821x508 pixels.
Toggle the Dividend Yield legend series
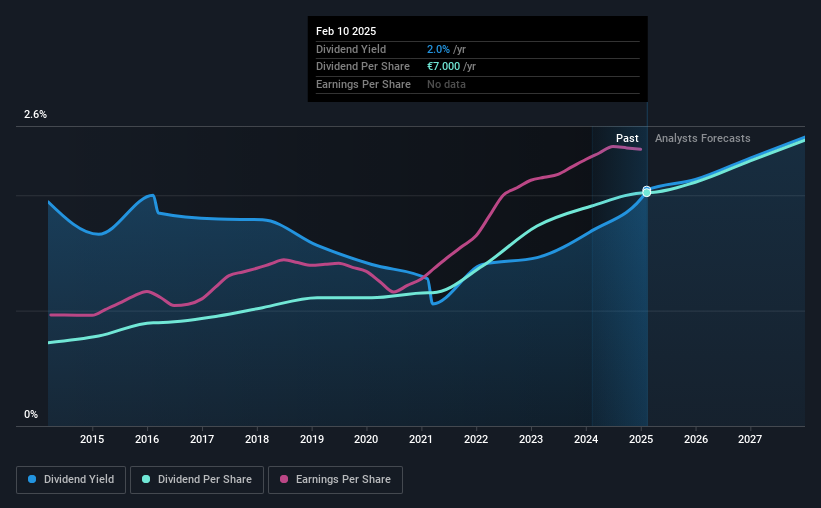pos(71,480)
